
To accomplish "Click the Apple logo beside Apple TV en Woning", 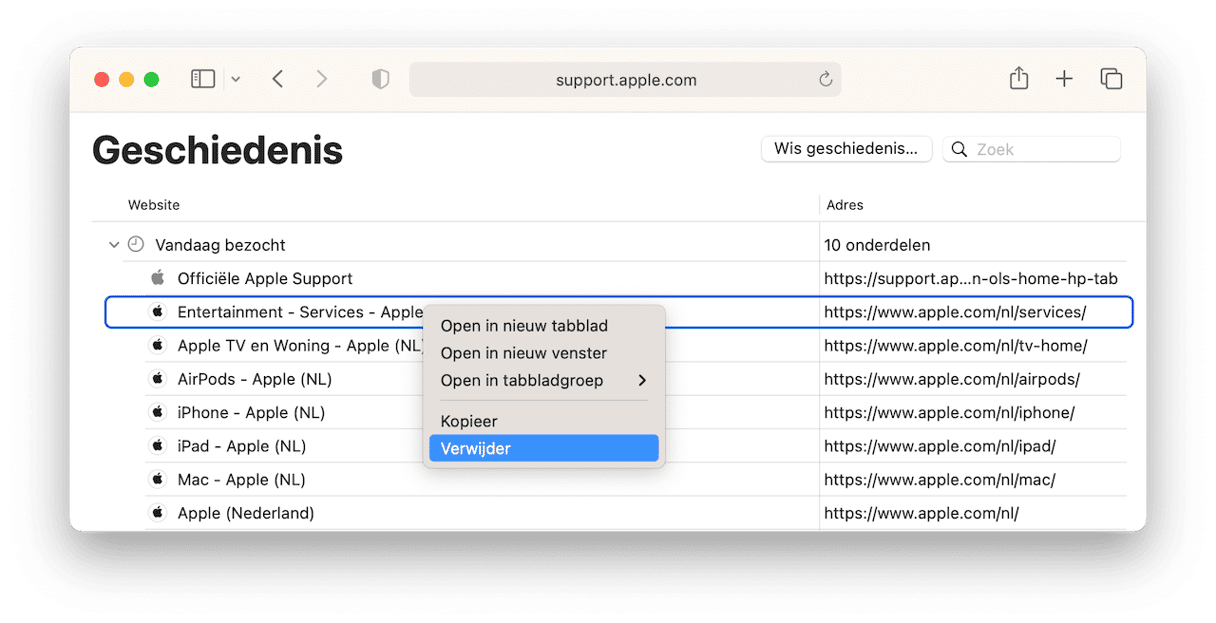I will point(157,345).
